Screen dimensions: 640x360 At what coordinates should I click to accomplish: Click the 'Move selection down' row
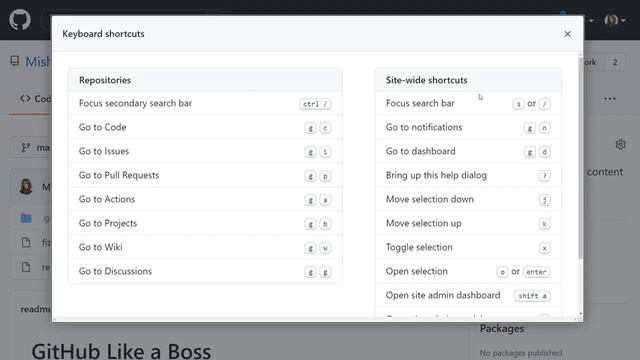(468, 199)
